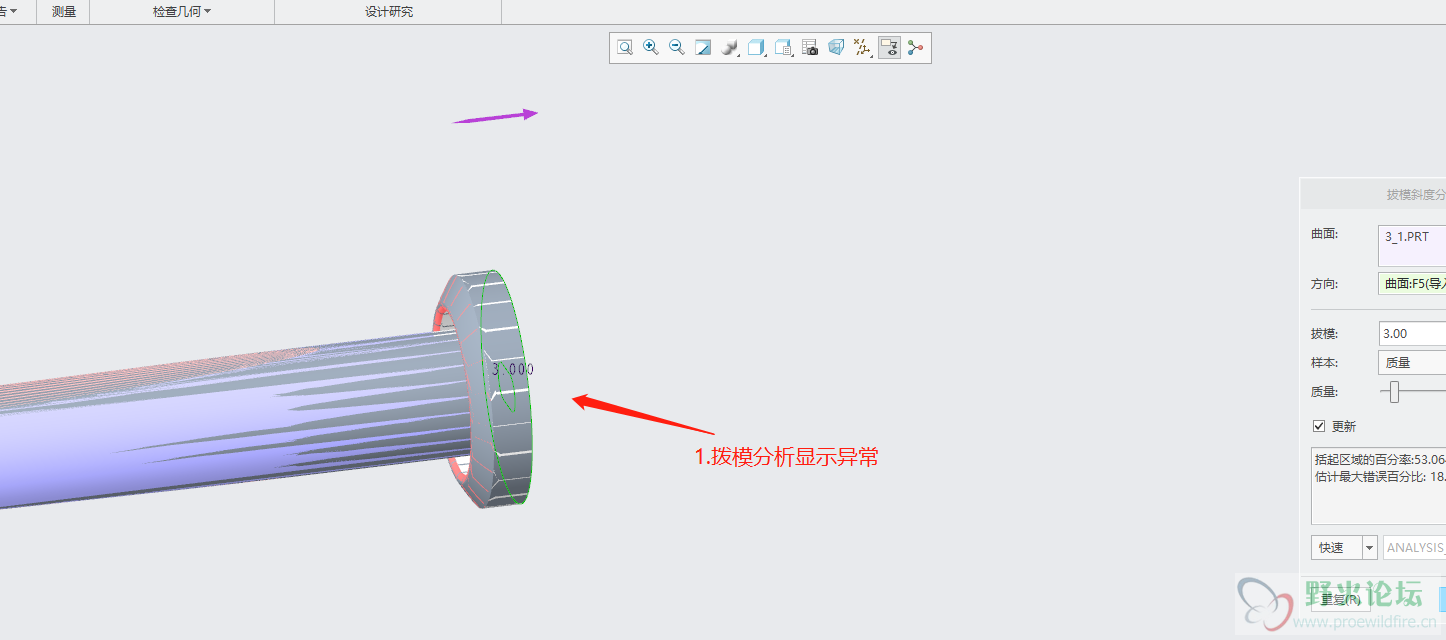Screen dimensions: 1446x640
Task: Click the 估计最大错误百分比 result line
Action: pyautogui.click(x=1380, y=477)
